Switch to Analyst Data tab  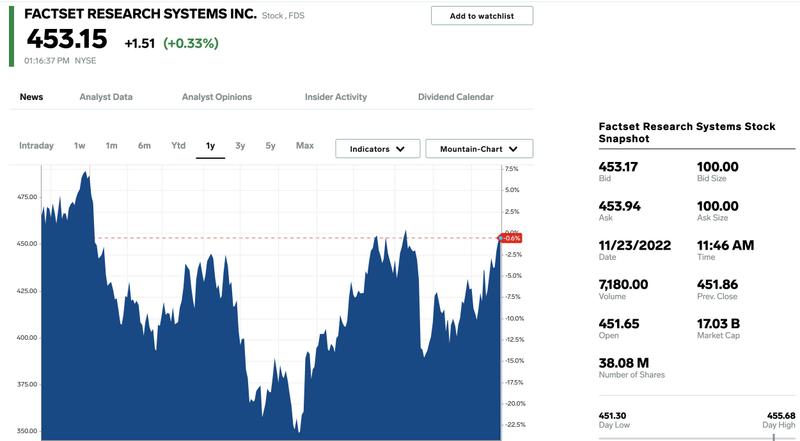coord(106,97)
